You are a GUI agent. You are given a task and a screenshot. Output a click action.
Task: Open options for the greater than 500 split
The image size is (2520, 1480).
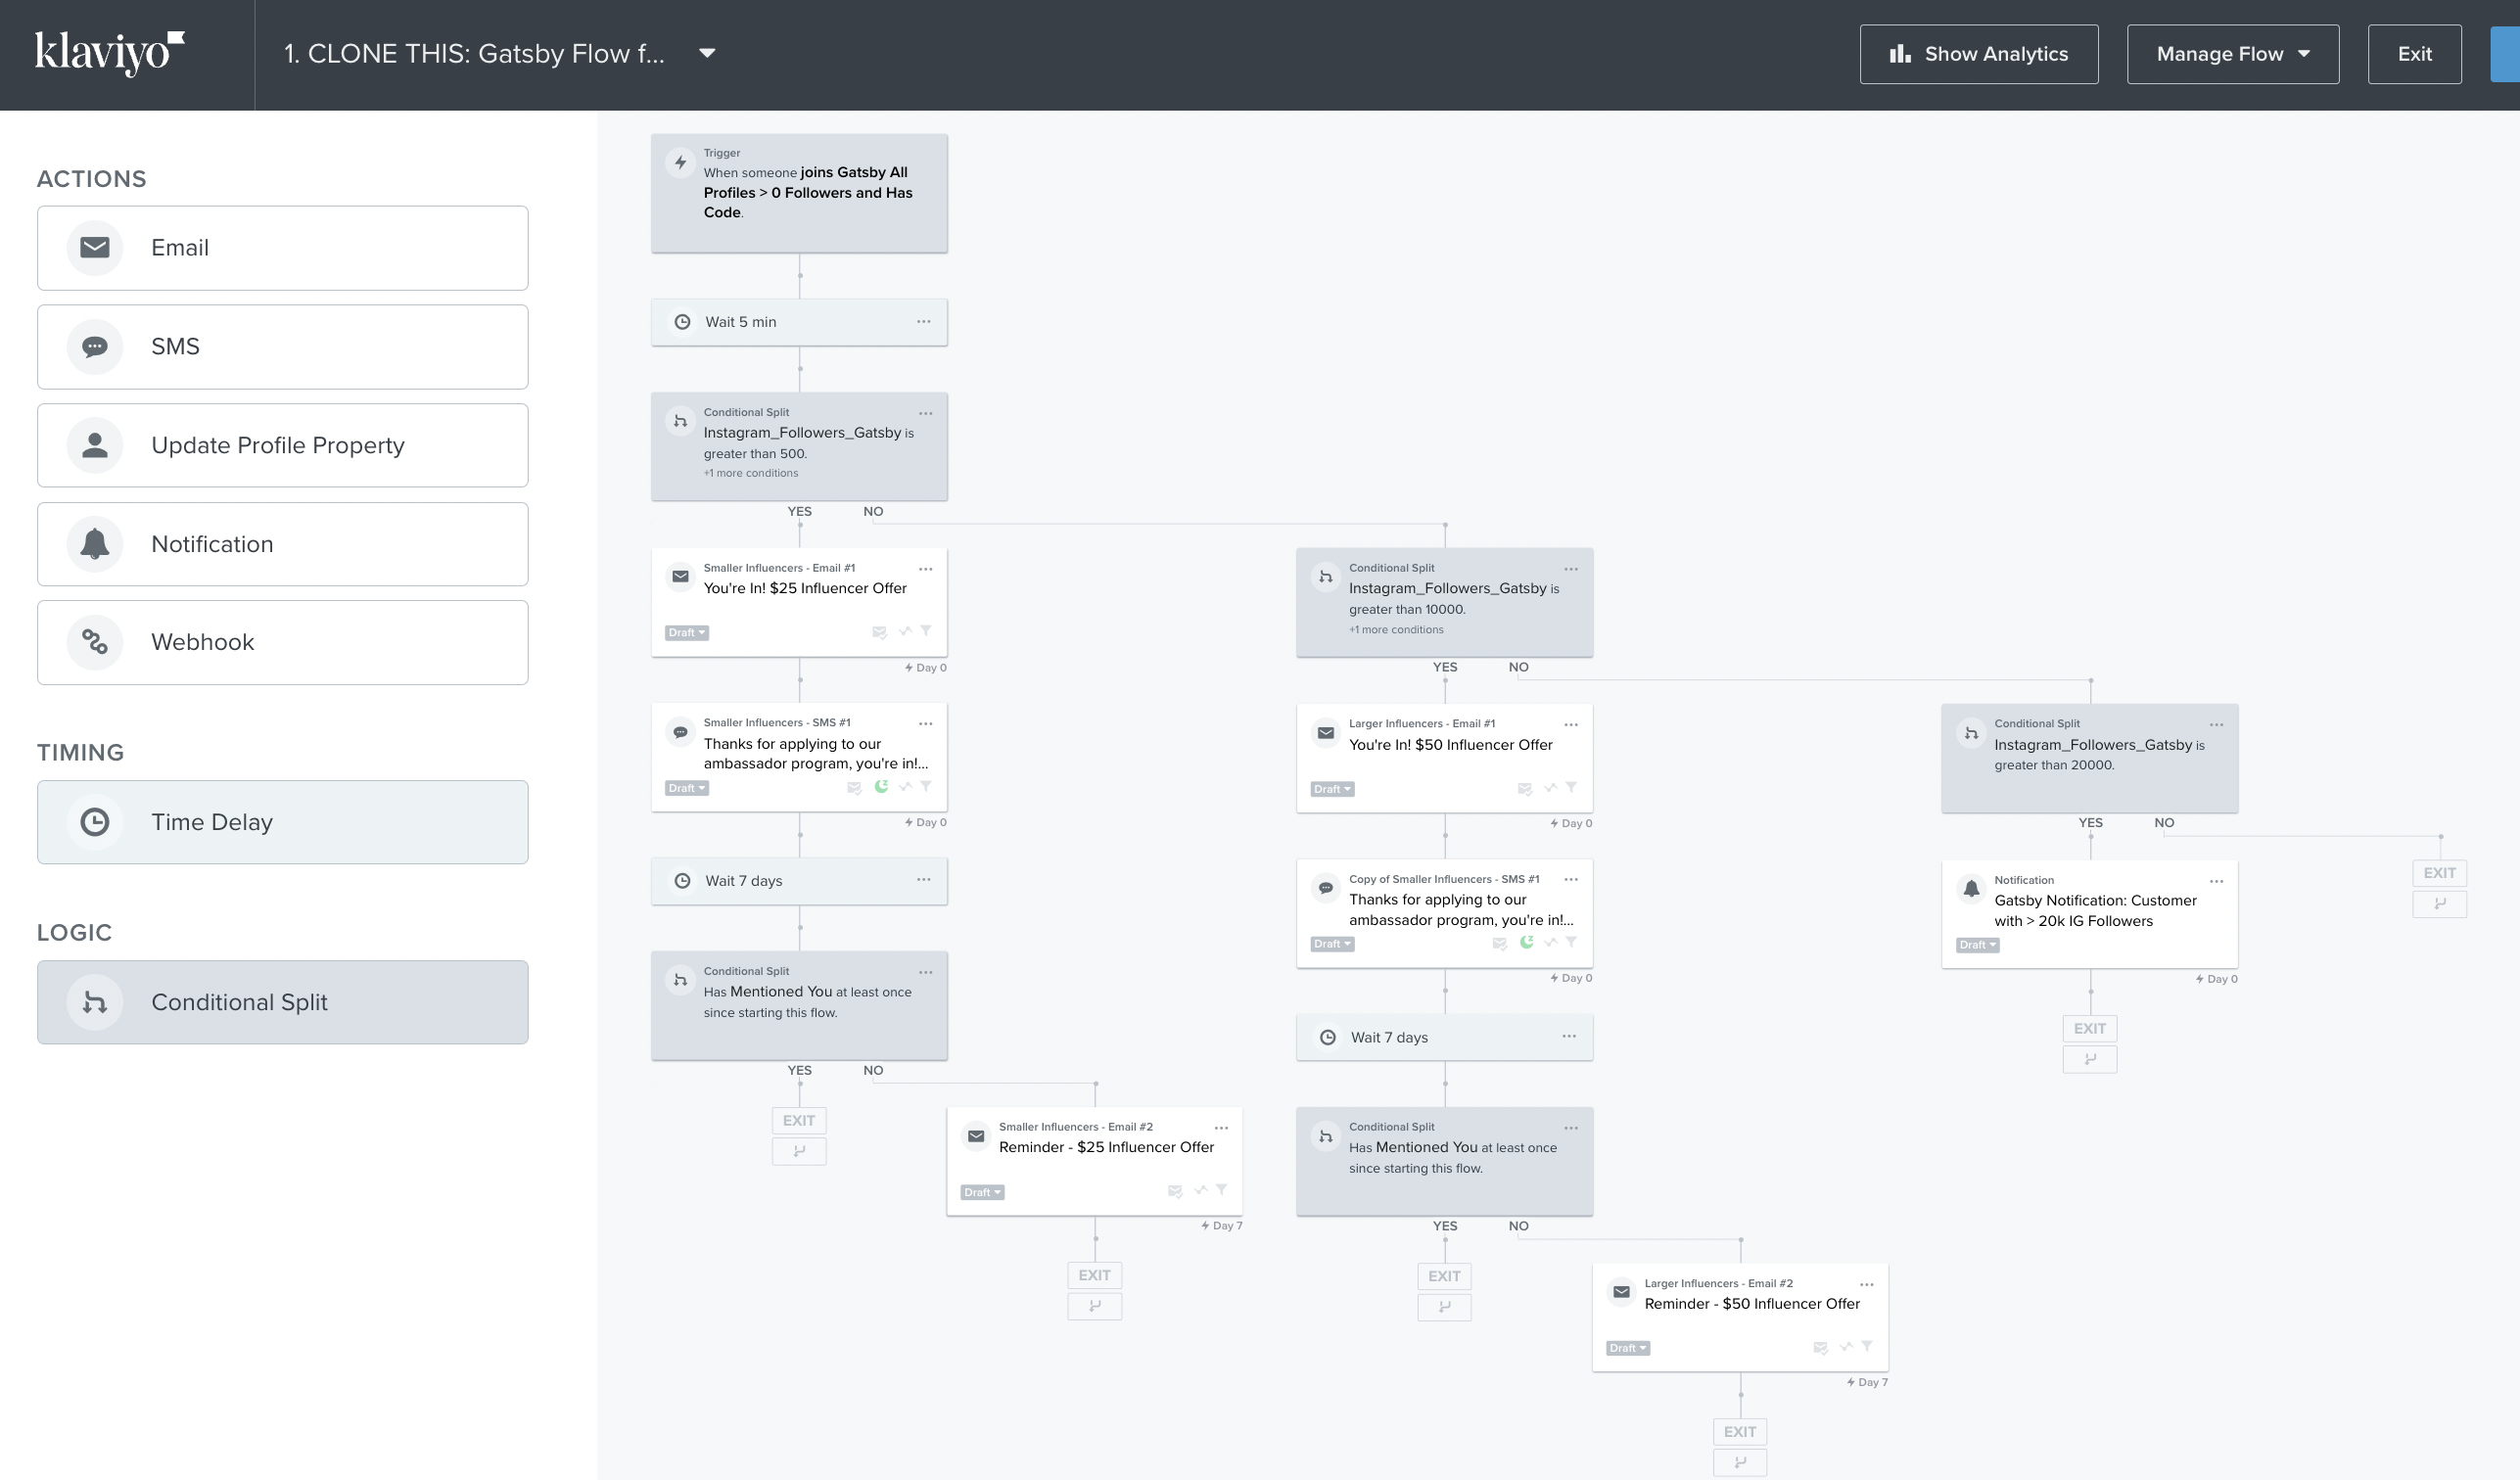click(926, 413)
